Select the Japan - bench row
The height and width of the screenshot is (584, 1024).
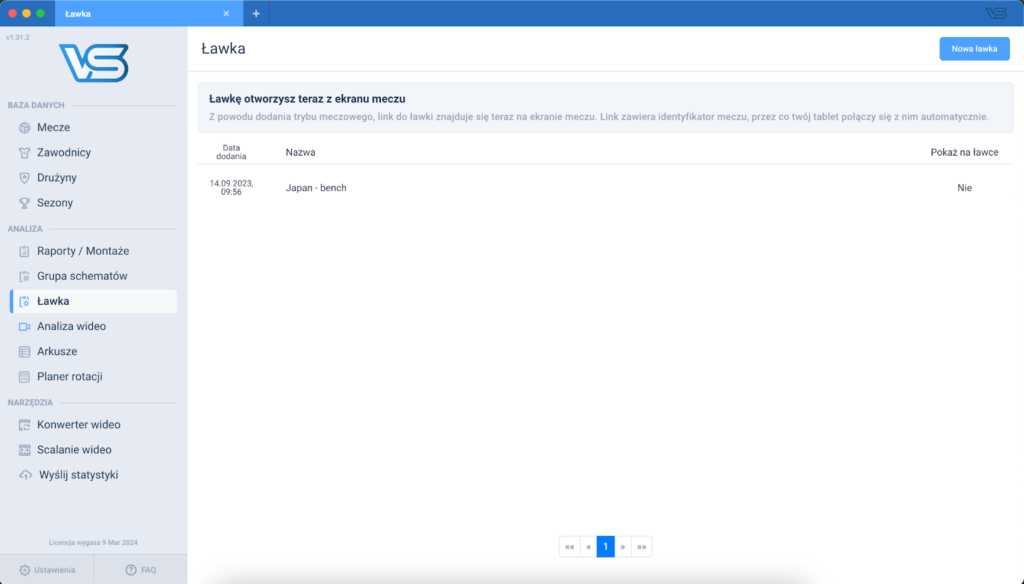pyautogui.click(x=316, y=188)
